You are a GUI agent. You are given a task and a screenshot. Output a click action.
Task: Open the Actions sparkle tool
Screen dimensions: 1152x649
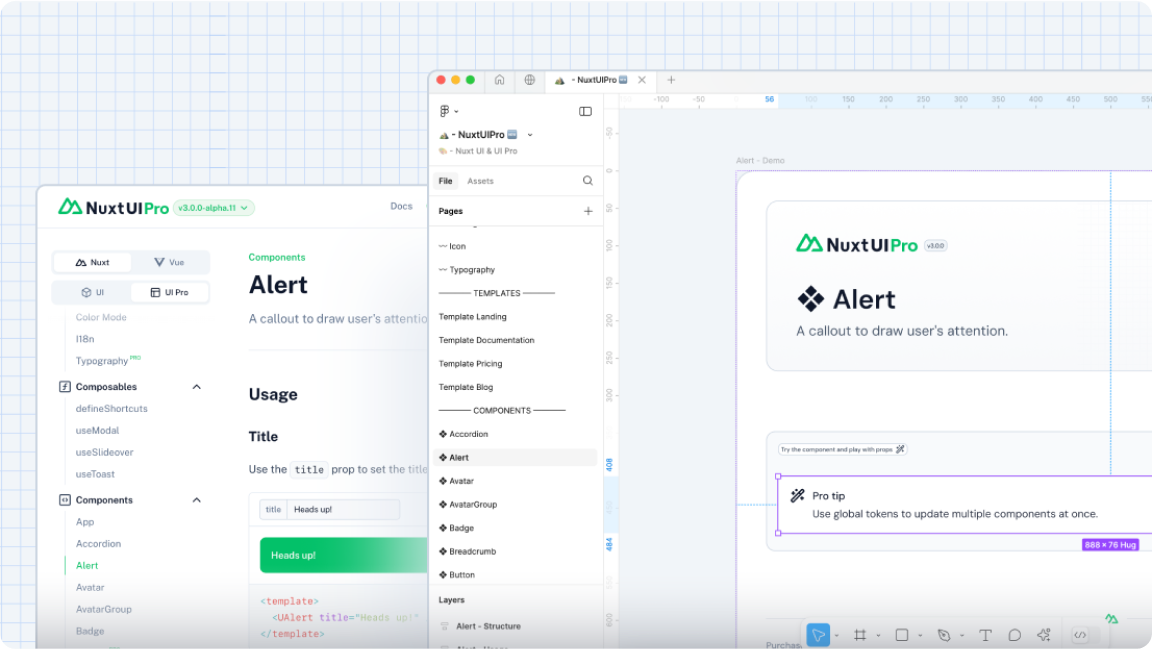pyautogui.click(x=1044, y=634)
